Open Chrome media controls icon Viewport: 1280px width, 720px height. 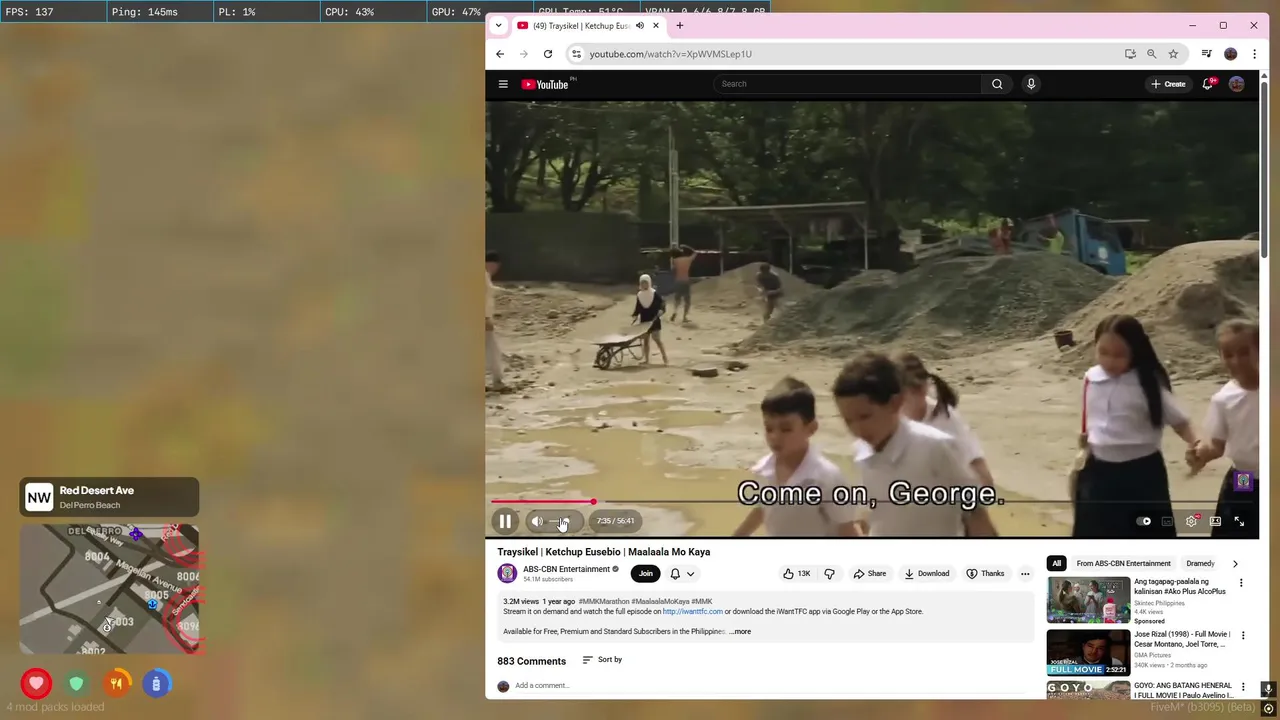click(1207, 54)
